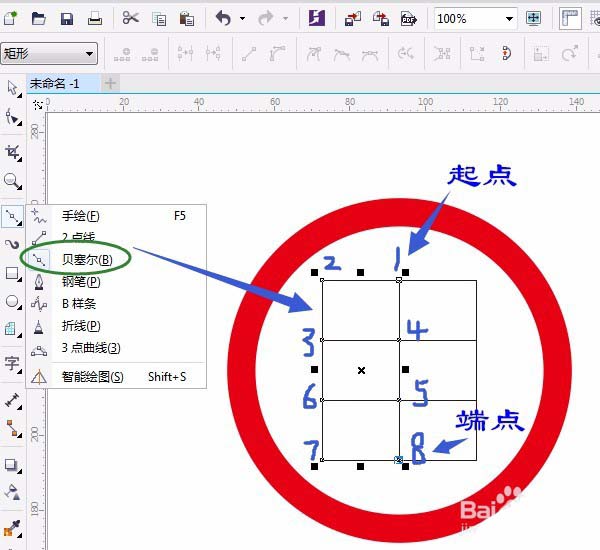
Task: Make node smooth
Action: point(342,54)
